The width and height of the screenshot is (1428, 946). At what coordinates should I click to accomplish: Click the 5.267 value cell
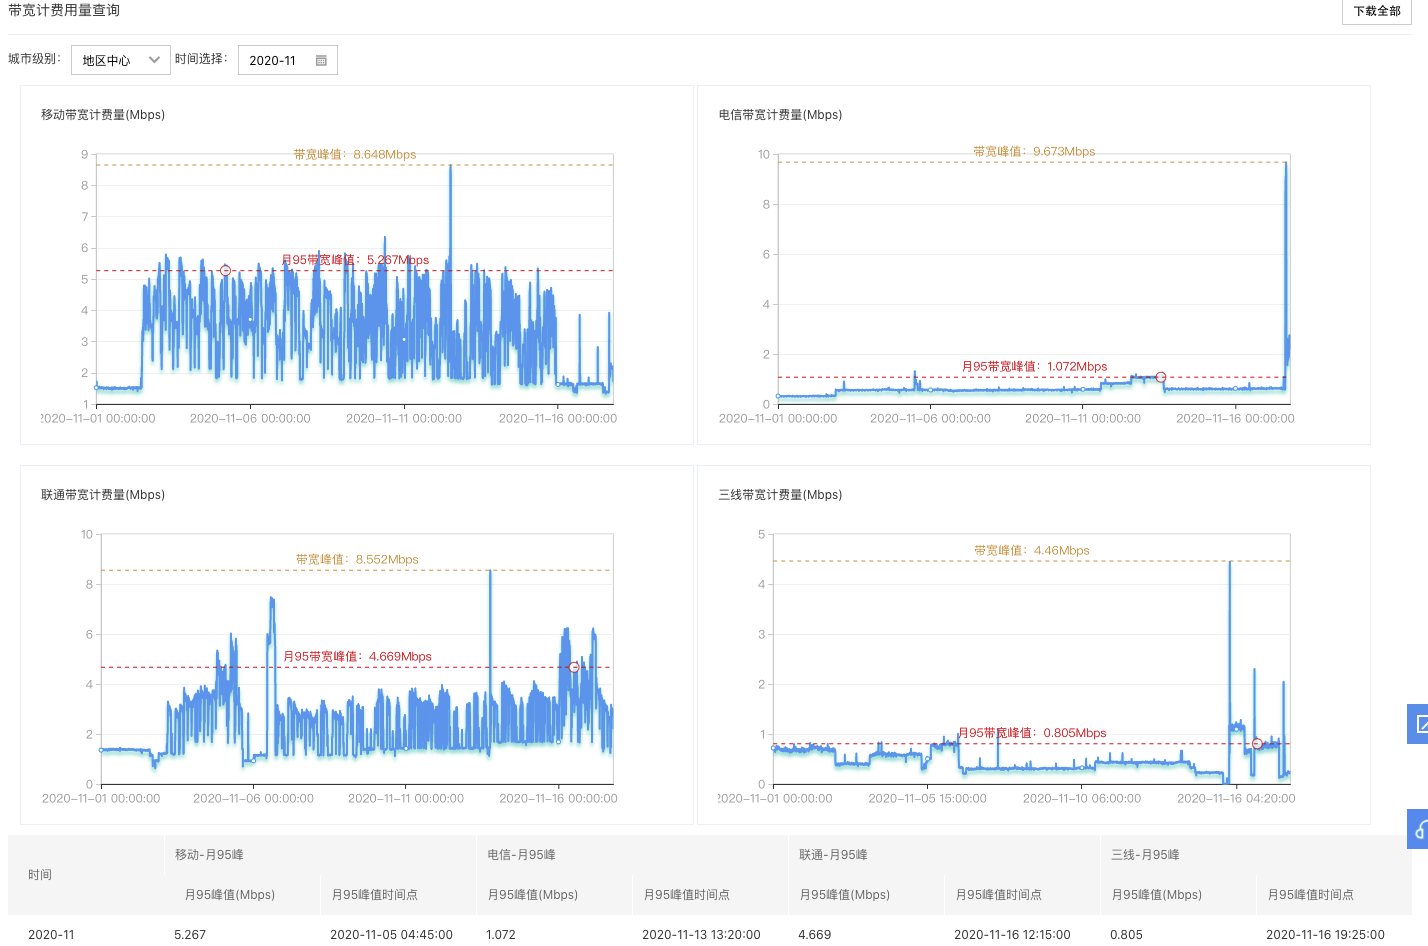[x=190, y=935]
